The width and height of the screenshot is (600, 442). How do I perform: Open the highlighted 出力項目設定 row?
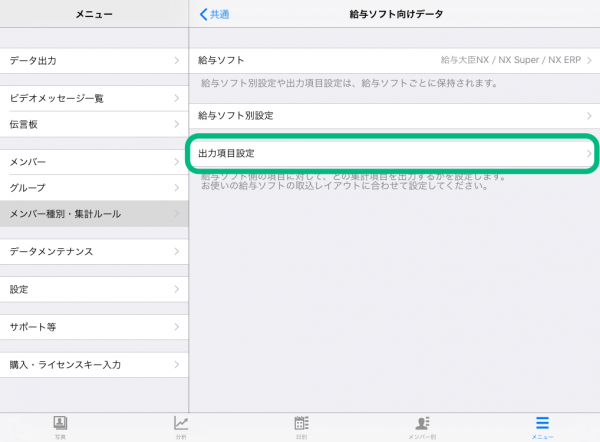pyautogui.click(x=394, y=154)
